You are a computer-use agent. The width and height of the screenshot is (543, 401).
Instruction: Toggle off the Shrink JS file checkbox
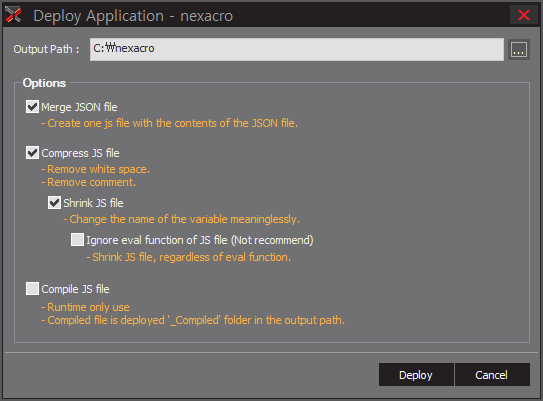coord(54,203)
